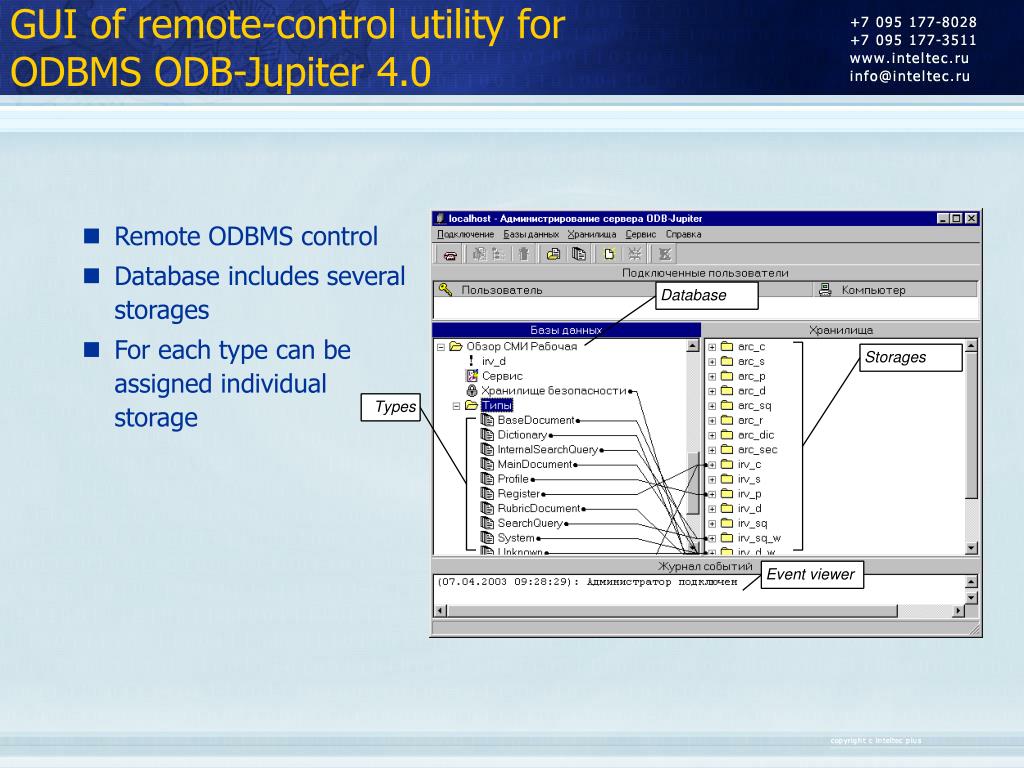Collapse the Типы tree node
The image size is (1024, 768).
click(x=456, y=406)
